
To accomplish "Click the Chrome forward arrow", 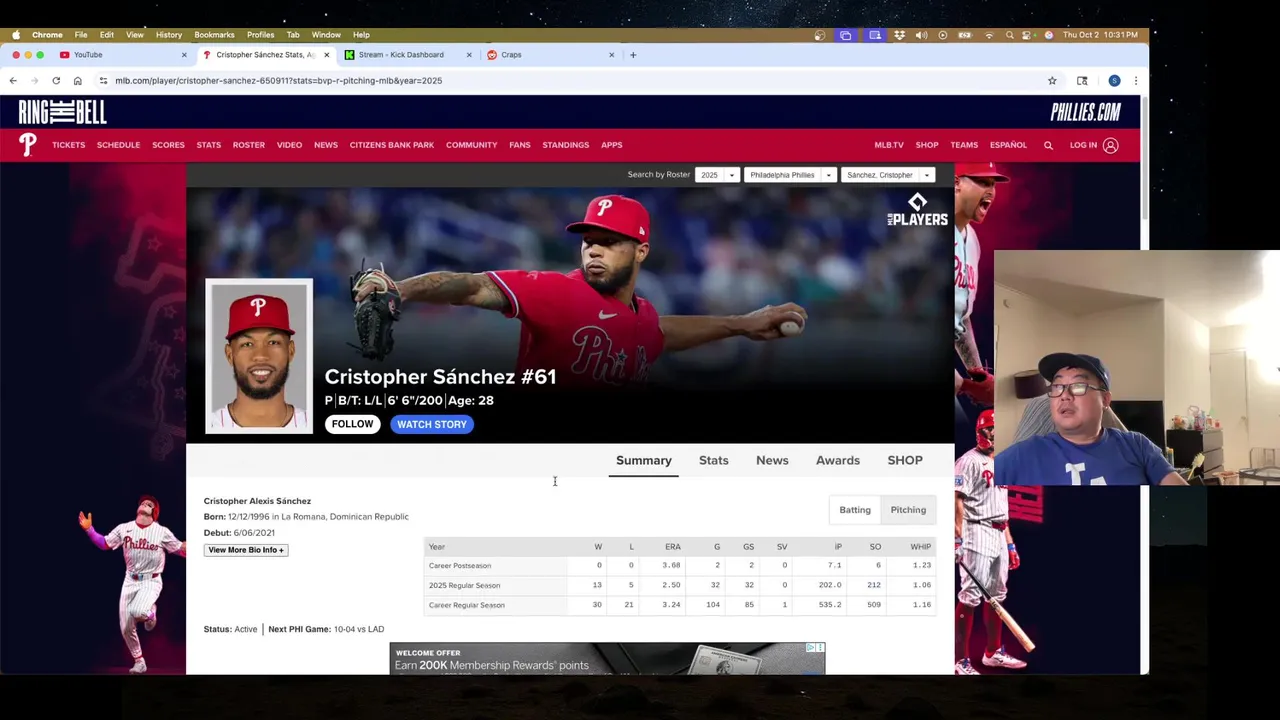I will (34, 81).
